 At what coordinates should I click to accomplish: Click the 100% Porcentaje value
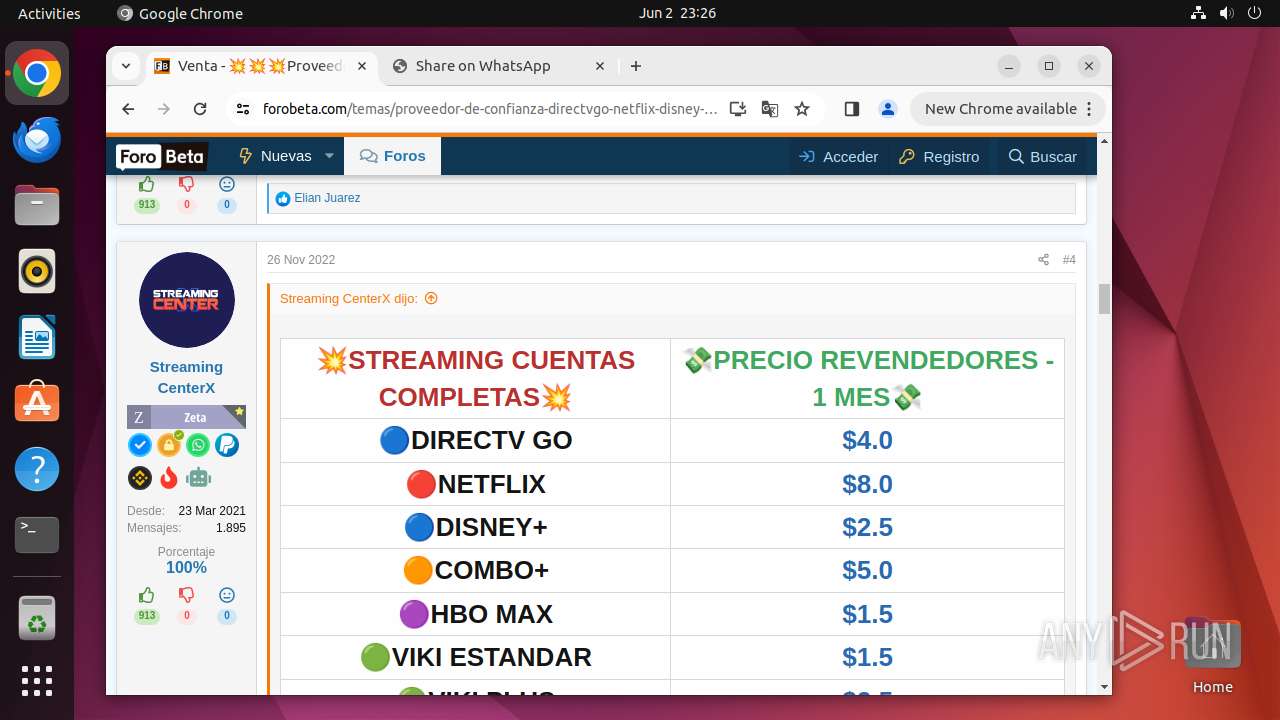(186, 568)
